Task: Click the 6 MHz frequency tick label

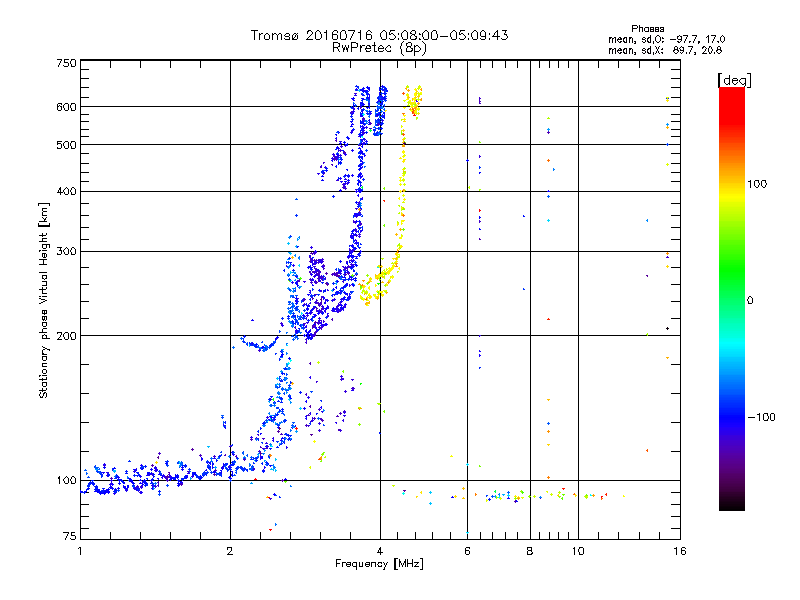Action: coord(467,551)
